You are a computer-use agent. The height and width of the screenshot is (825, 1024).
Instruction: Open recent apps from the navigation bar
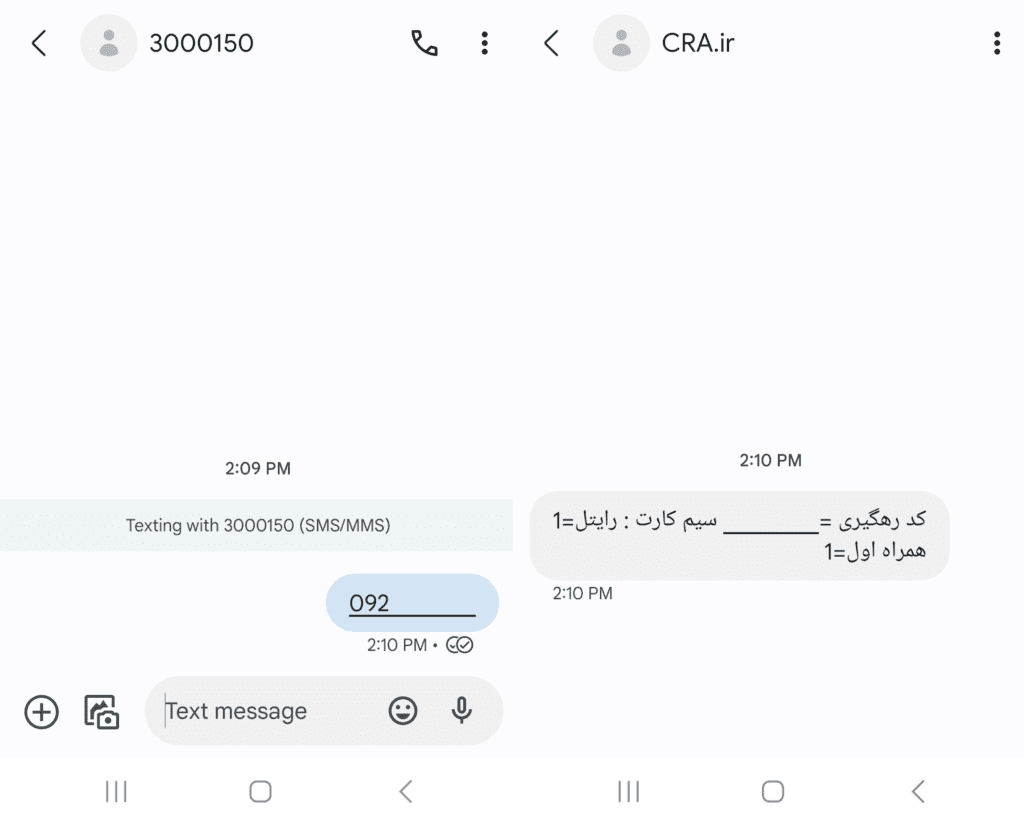tap(116, 790)
